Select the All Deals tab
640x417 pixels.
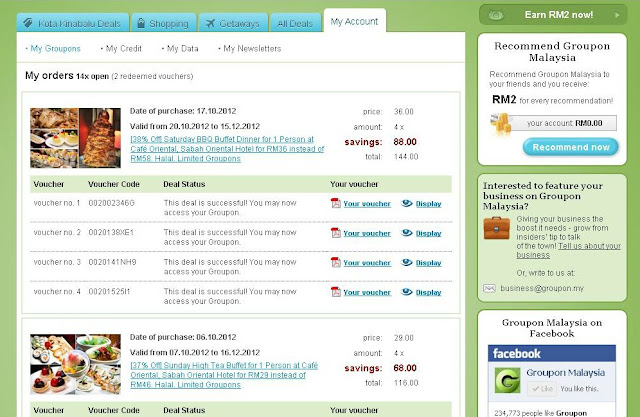tap(295, 23)
